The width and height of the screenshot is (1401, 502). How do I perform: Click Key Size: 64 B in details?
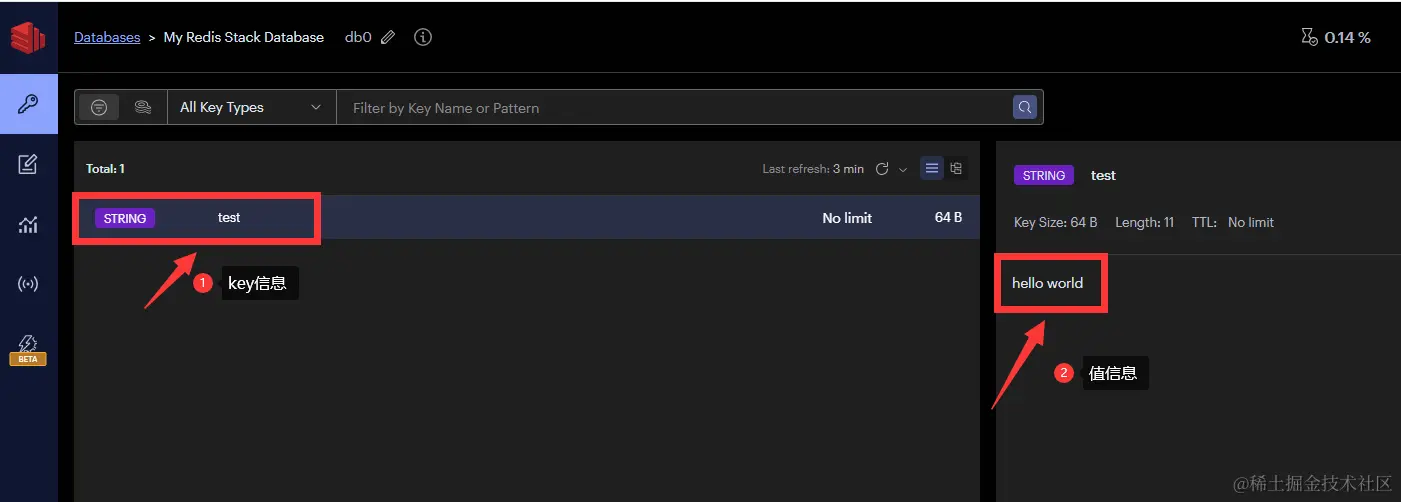[1056, 222]
